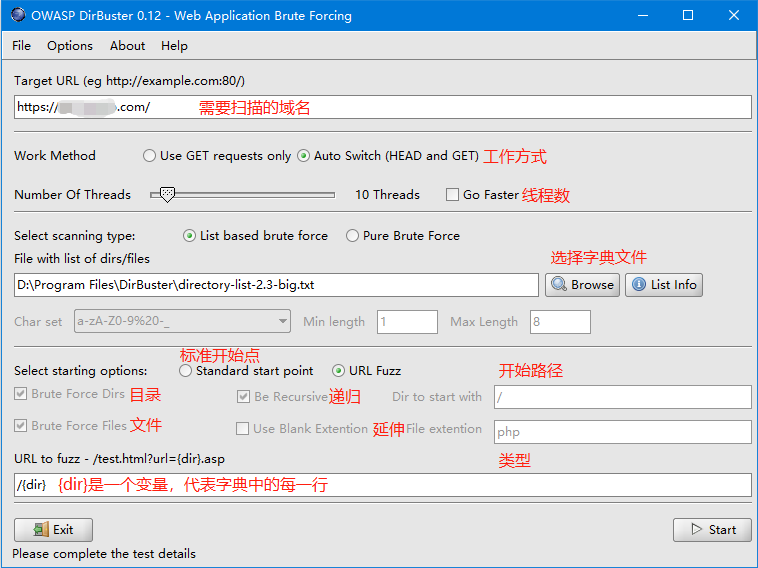
Task: Select Use GET requests only option
Action: point(150,156)
